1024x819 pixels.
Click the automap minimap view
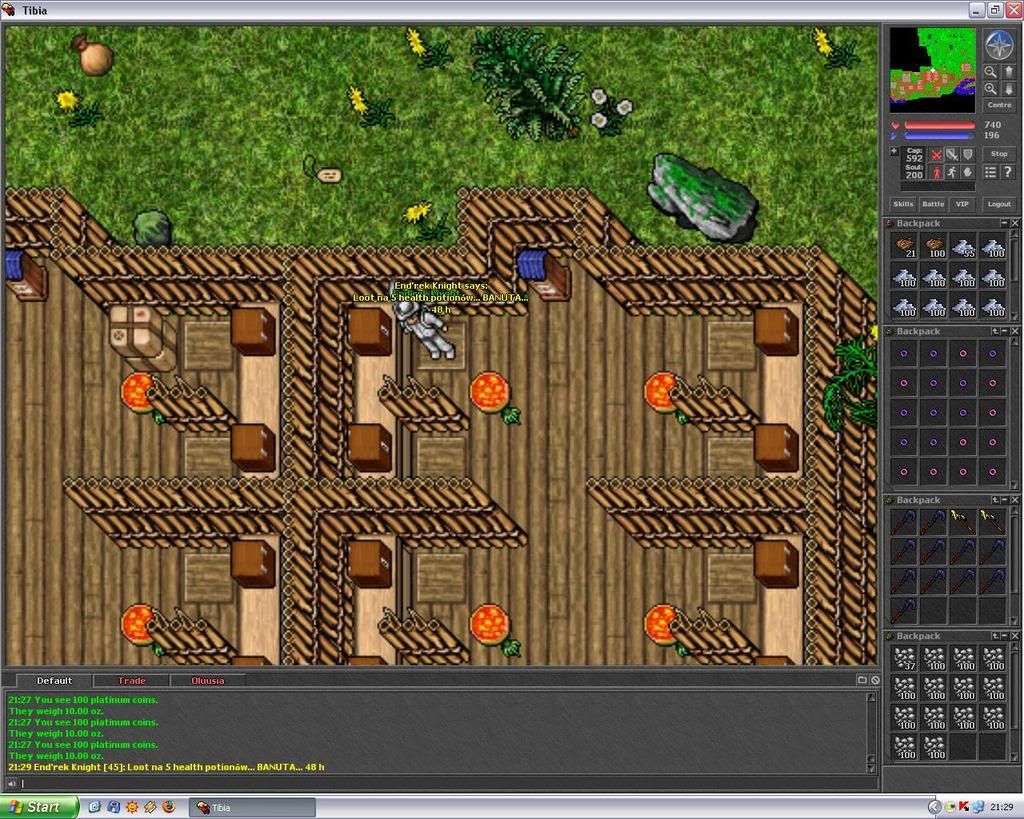click(933, 70)
